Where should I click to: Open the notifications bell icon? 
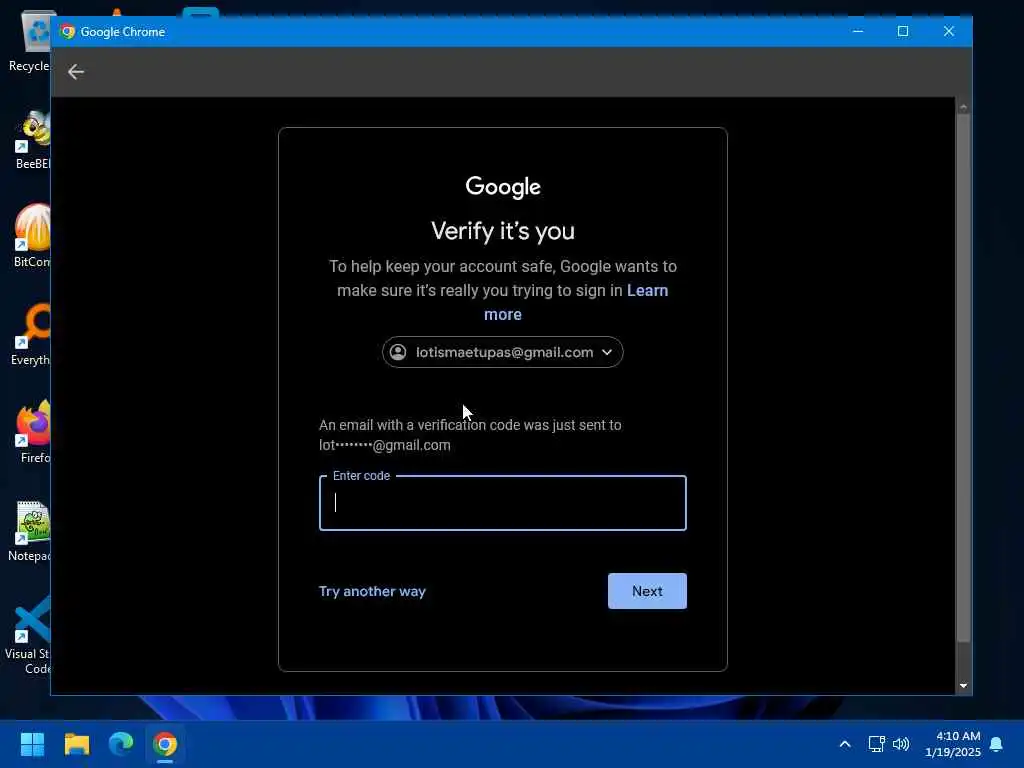[996, 744]
